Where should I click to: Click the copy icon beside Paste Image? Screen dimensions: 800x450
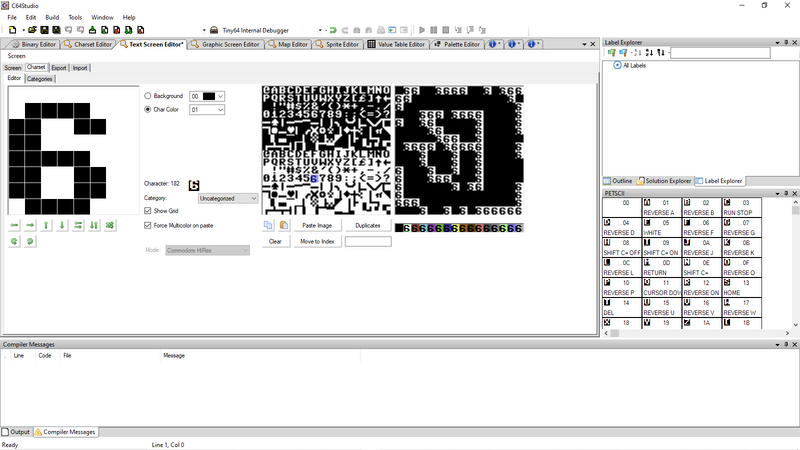coord(268,226)
